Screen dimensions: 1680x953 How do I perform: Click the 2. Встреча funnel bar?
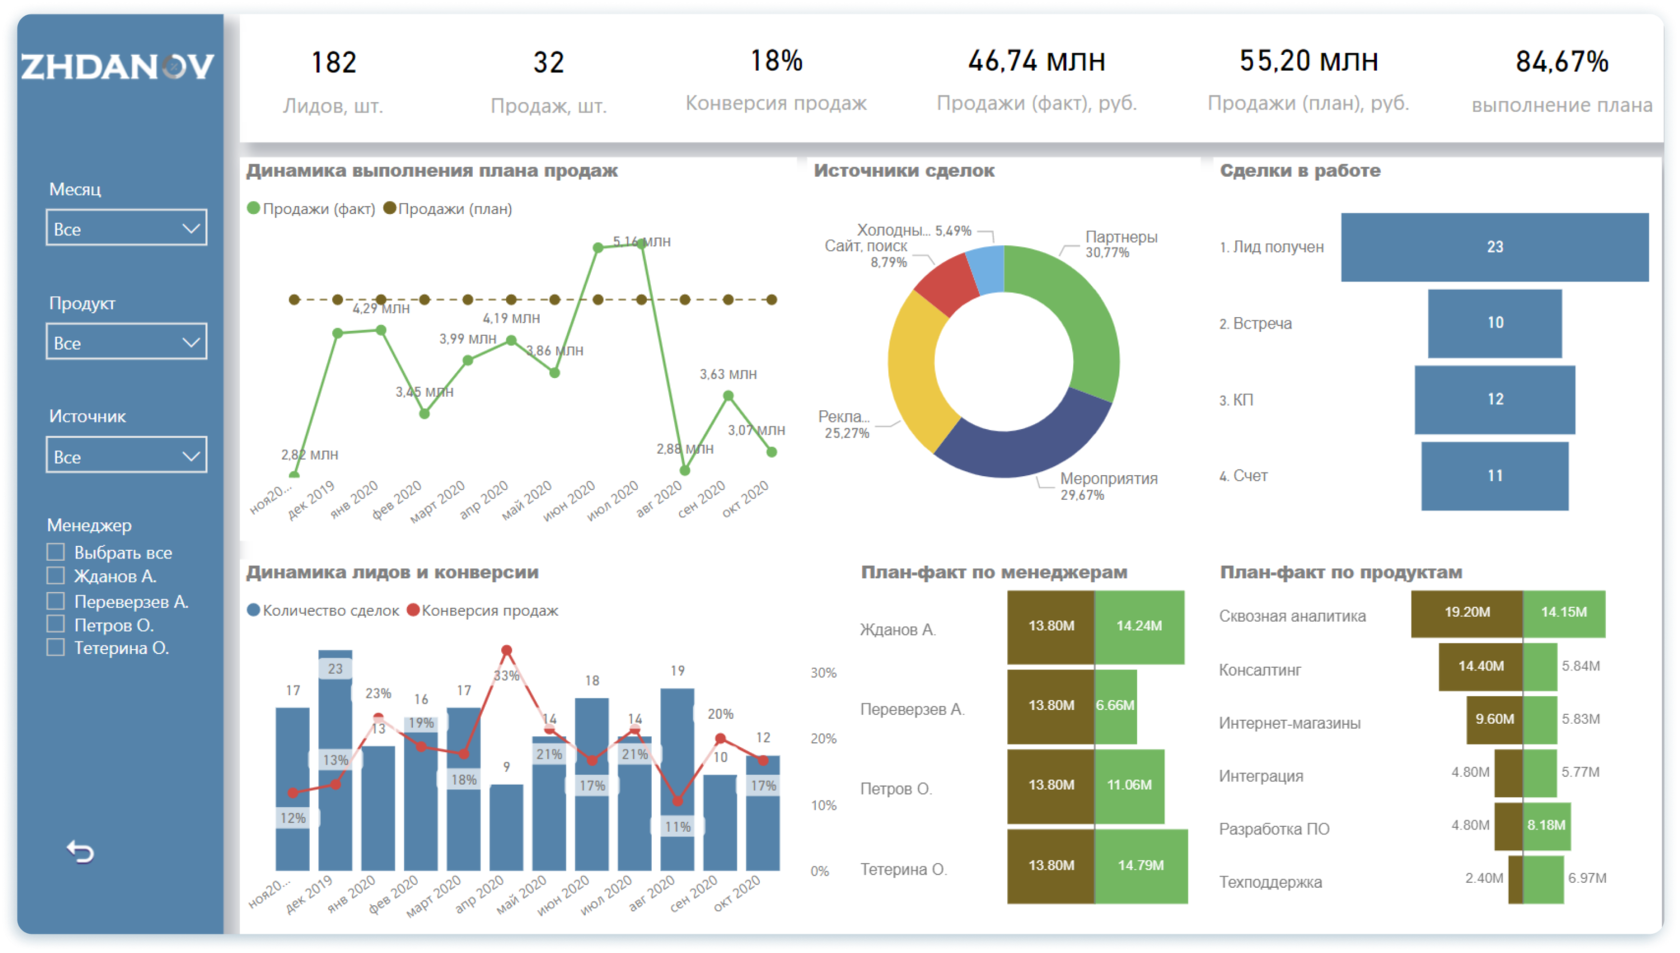coord(1494,323)
